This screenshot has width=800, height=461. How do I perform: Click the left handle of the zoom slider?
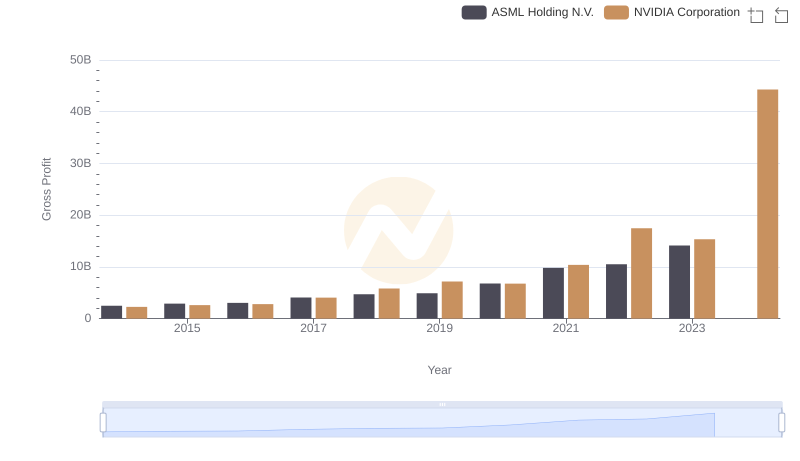pos(103,423)
